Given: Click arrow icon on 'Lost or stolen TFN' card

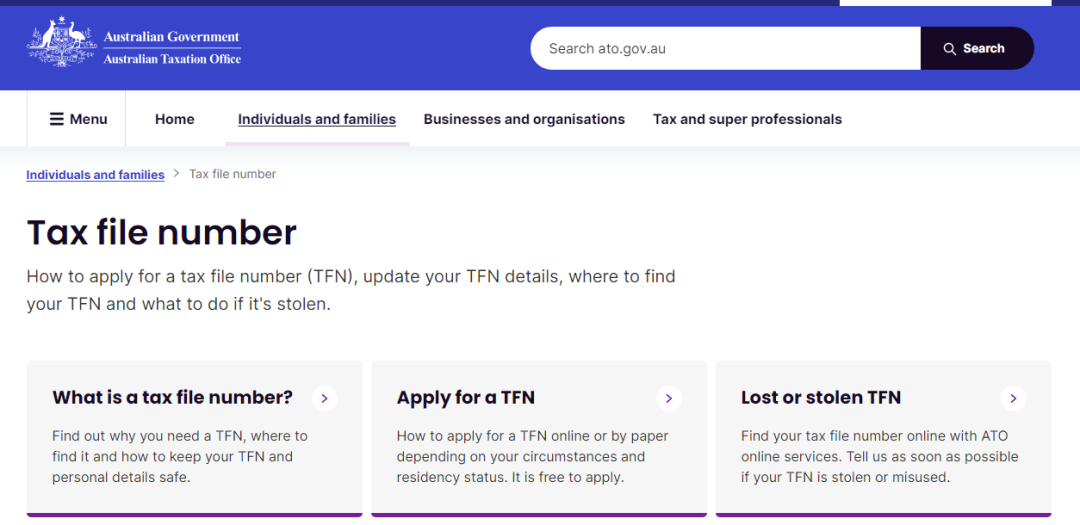Looking at the screenshot, I should tap(1013, 398).
